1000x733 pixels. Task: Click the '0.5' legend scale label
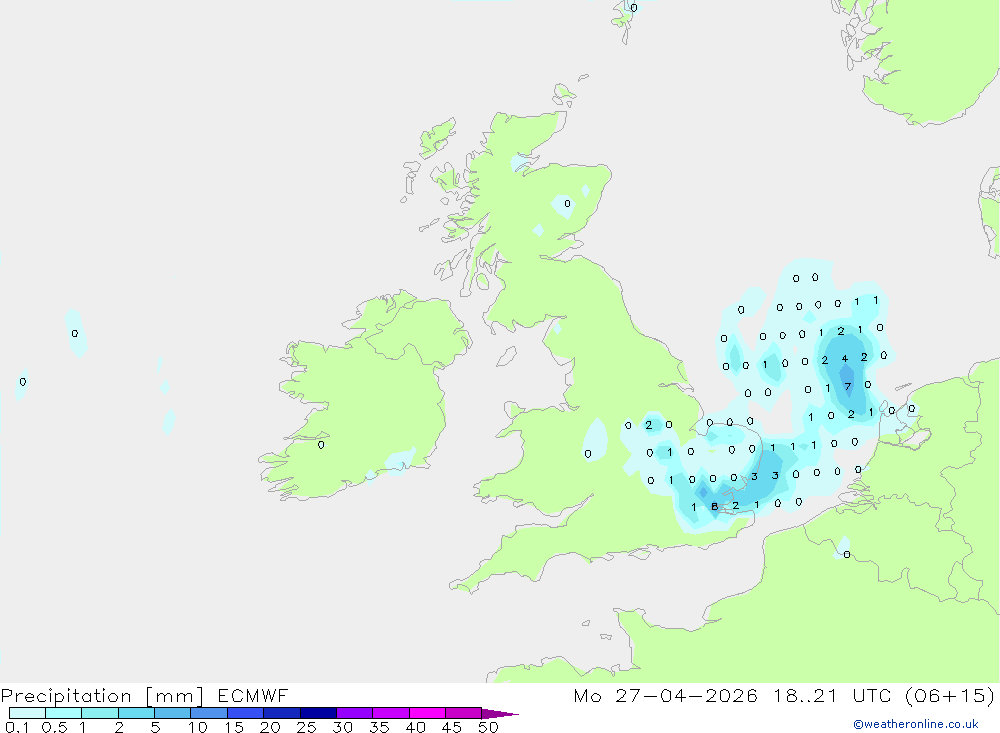(x=54, y=727)
